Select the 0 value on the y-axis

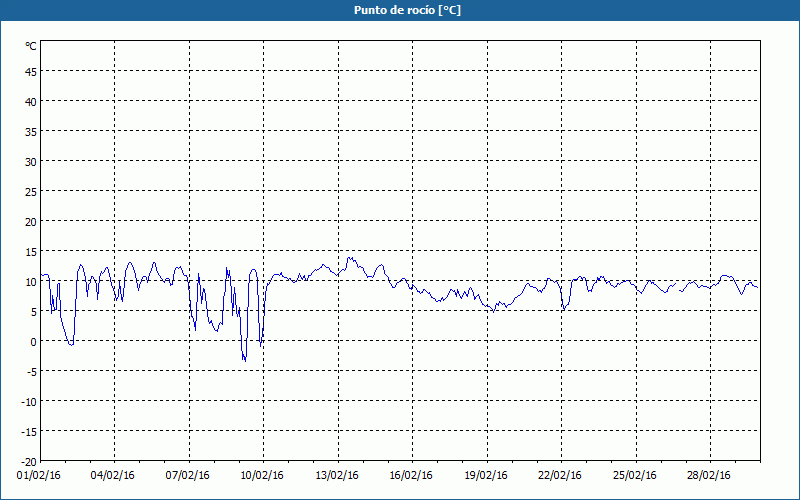(x=34, y=342)
